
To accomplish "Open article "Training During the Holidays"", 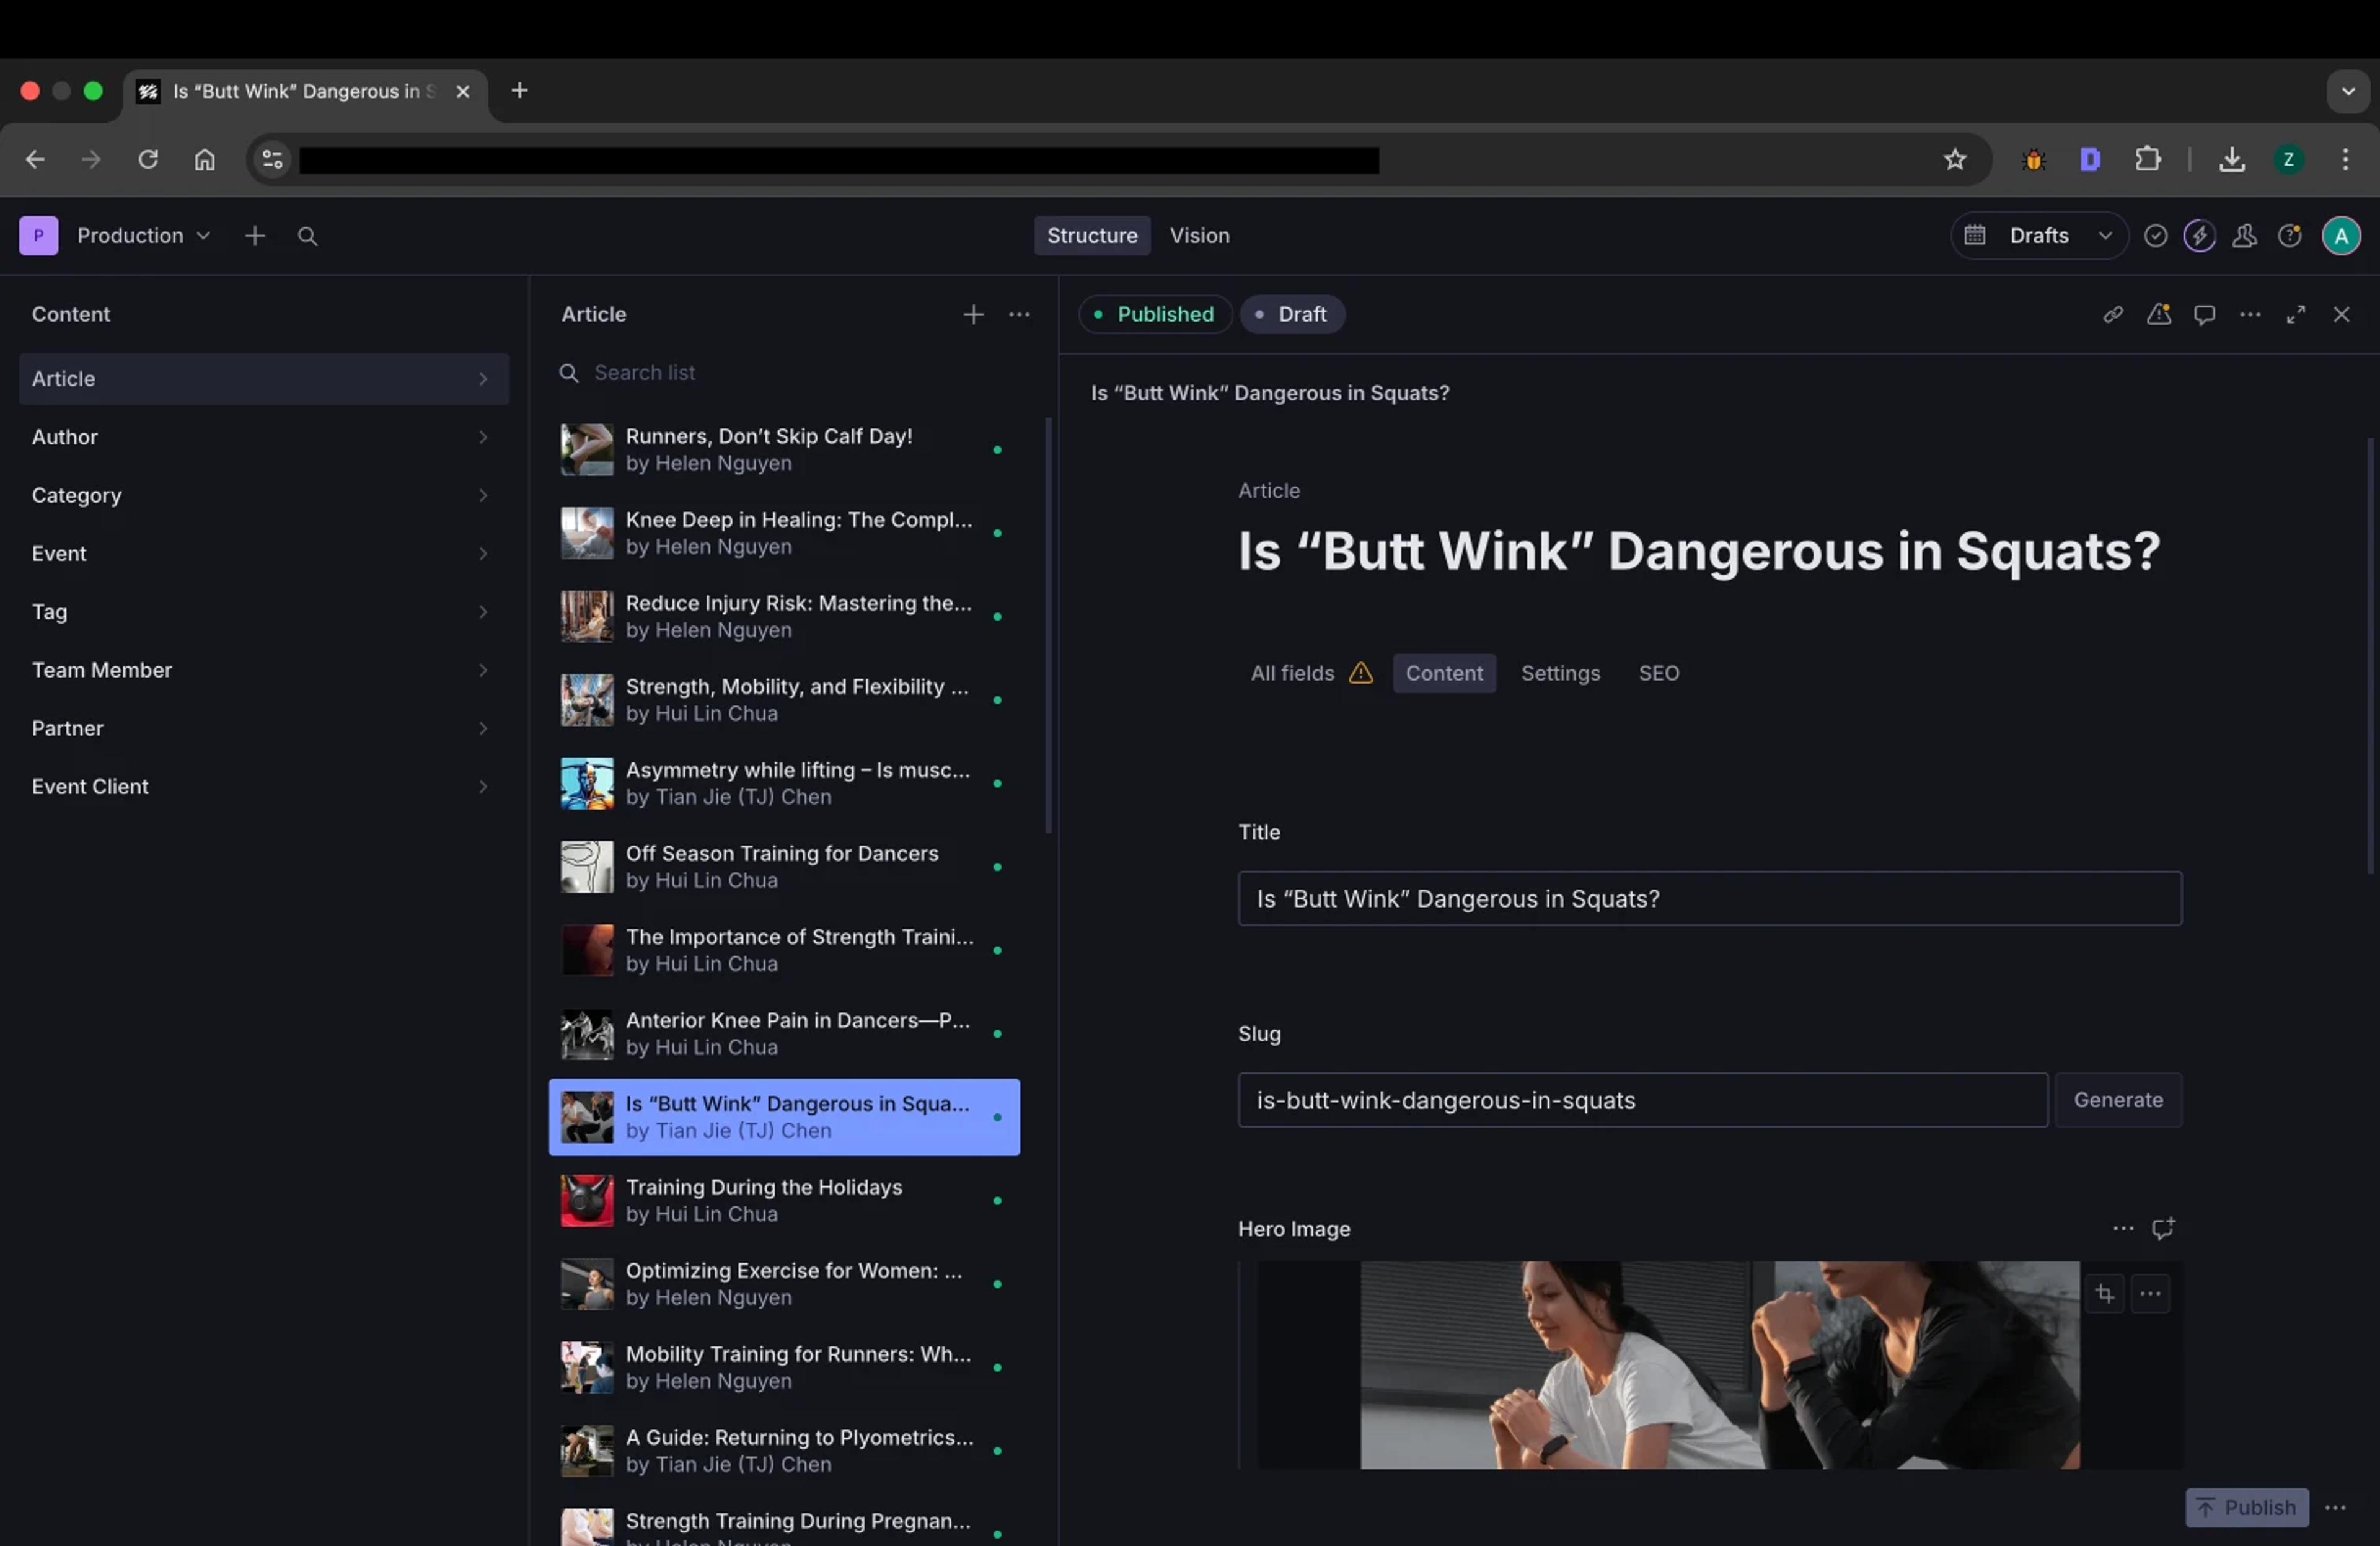I will click(785, 1201).
